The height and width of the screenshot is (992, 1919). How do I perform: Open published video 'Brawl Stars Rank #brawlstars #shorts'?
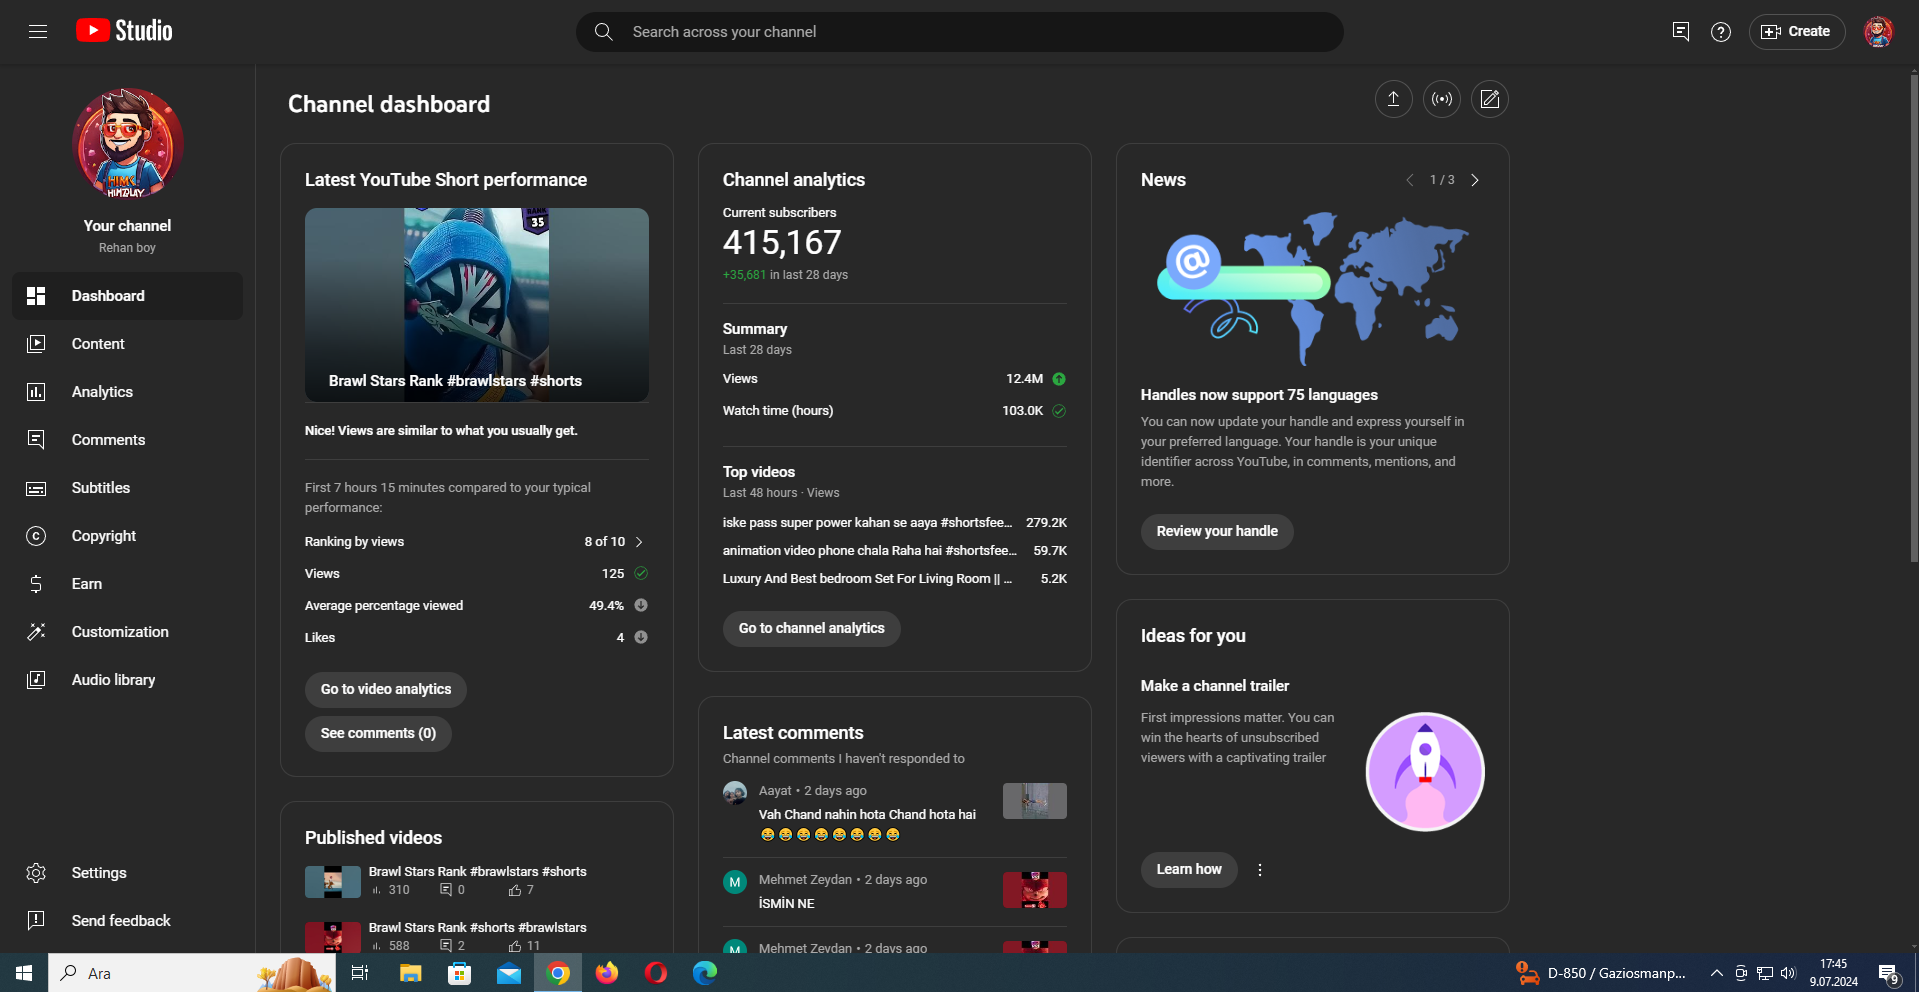point(477,872)
